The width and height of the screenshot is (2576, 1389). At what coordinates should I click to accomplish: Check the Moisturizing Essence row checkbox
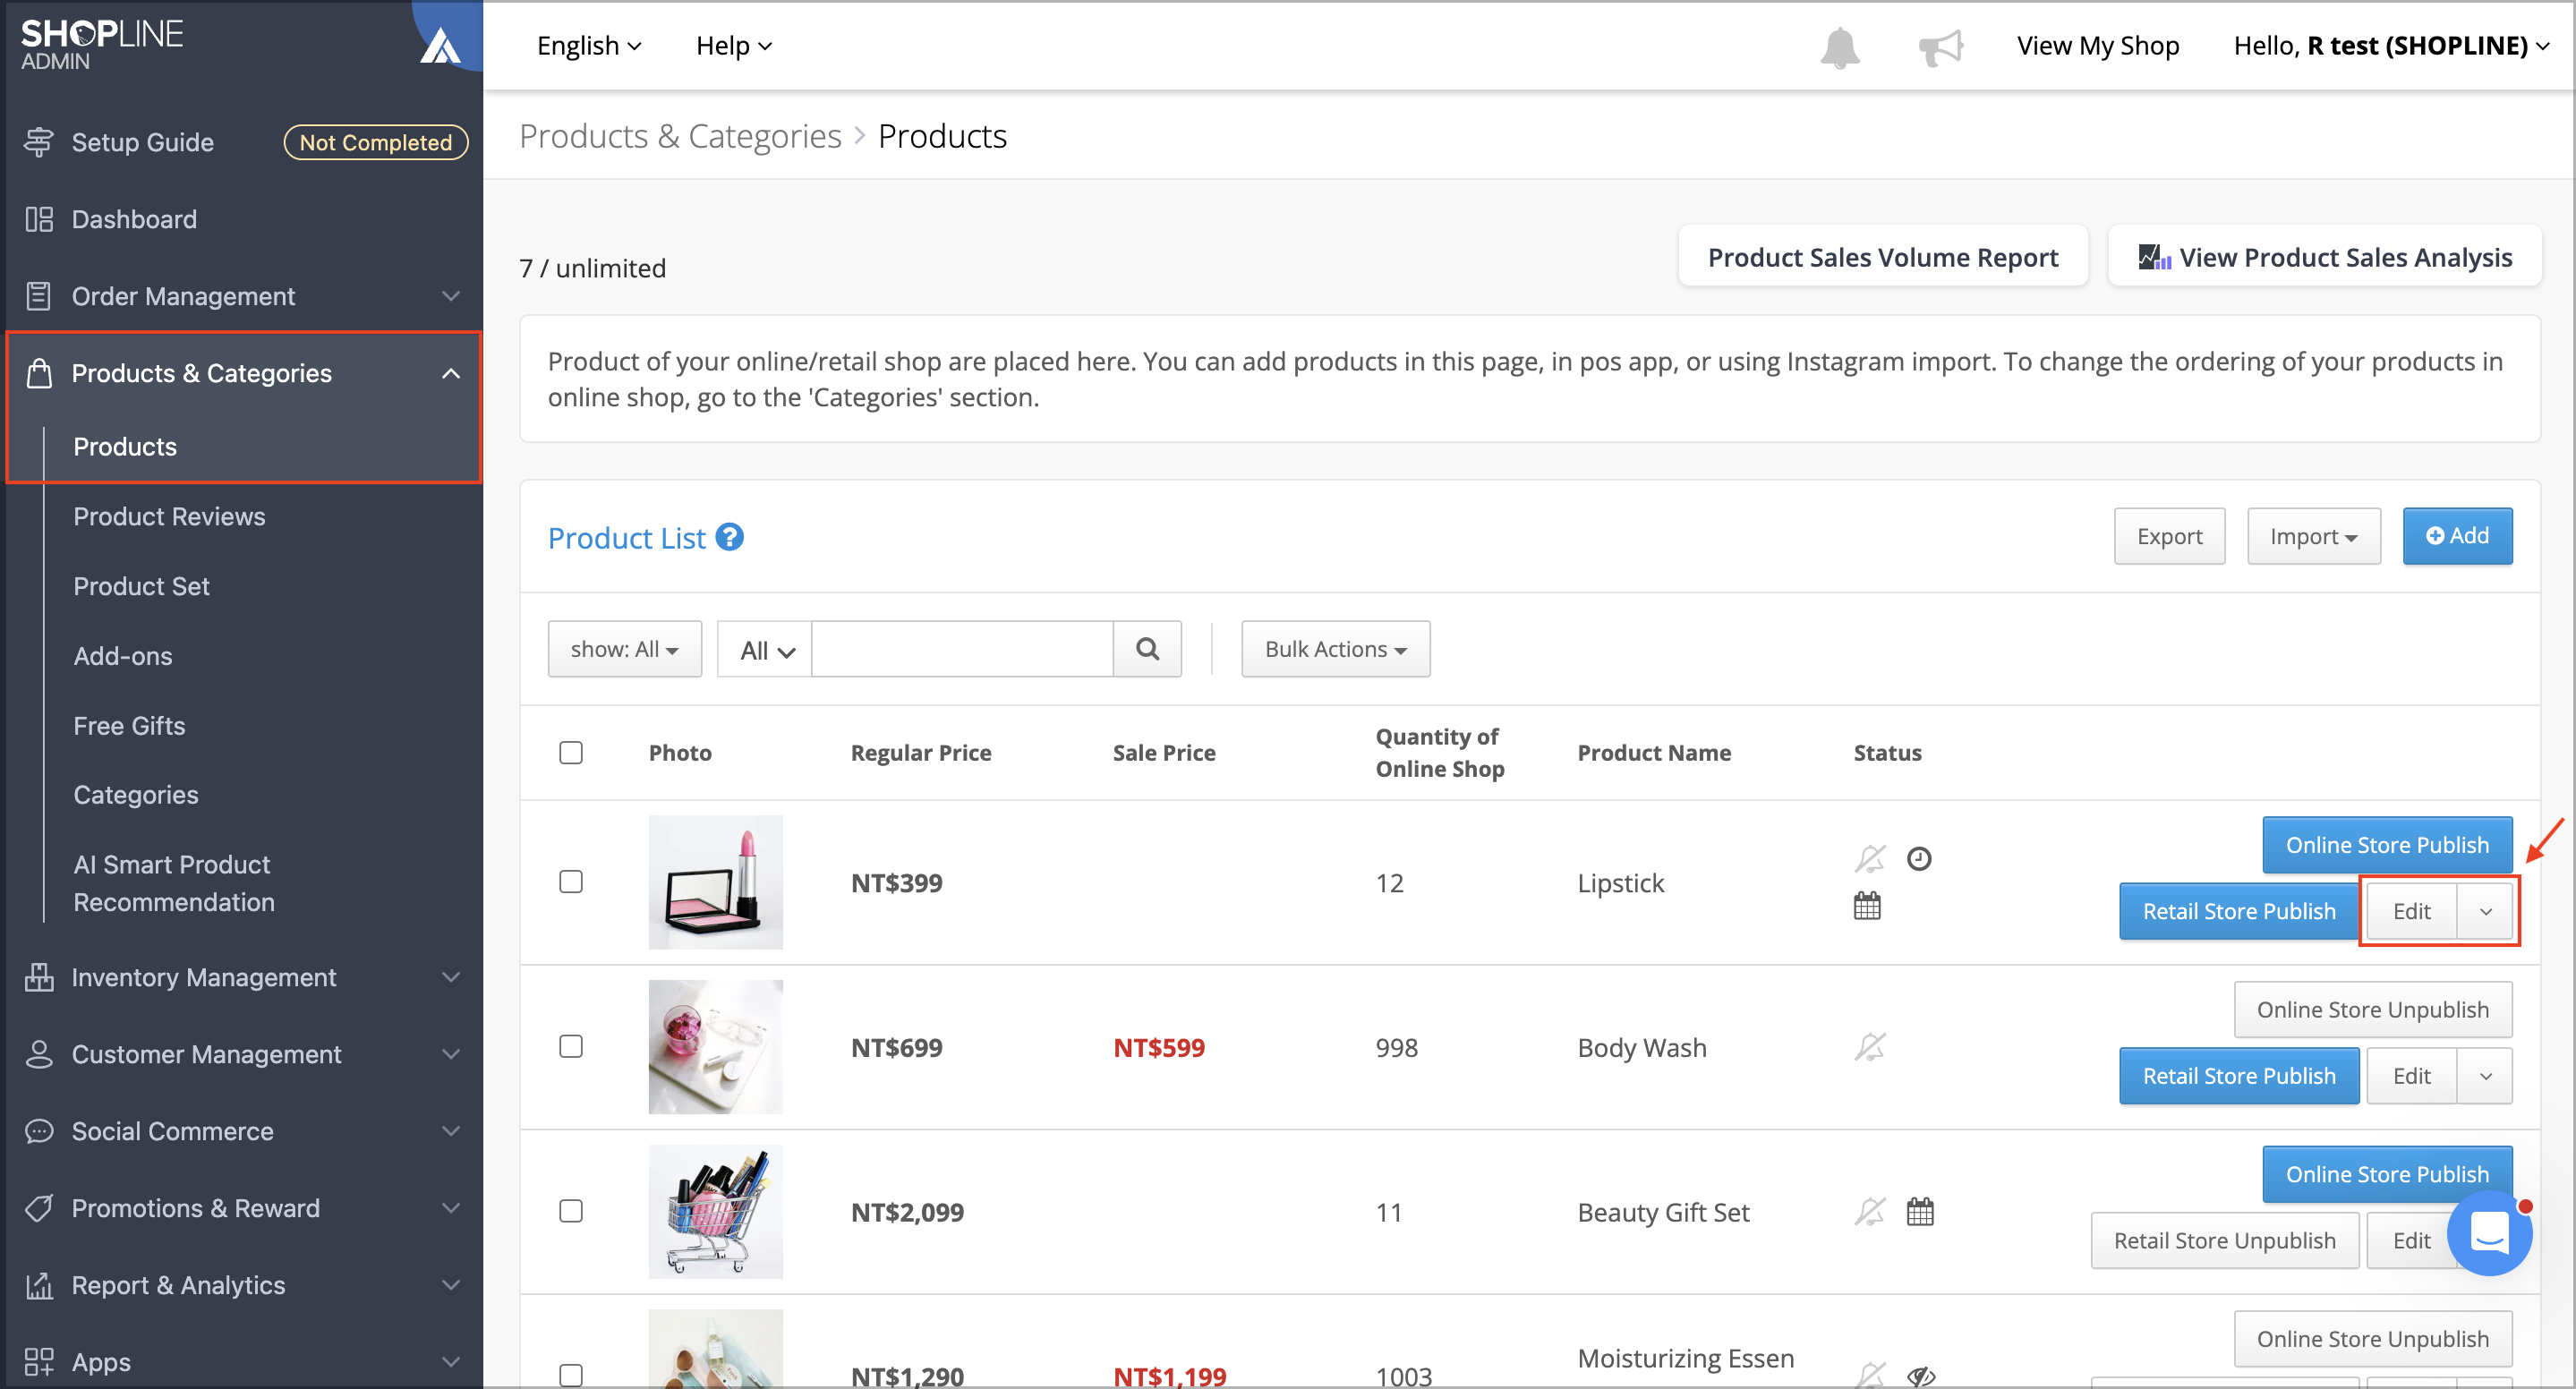(x=571, y=1375)
